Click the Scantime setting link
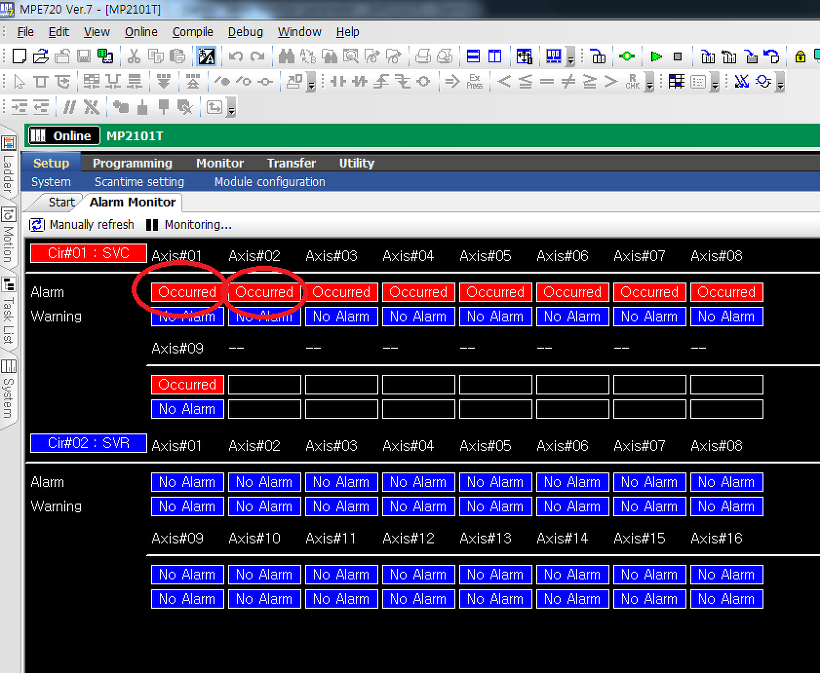The image size is (820, 673). [x=139, y=182]
